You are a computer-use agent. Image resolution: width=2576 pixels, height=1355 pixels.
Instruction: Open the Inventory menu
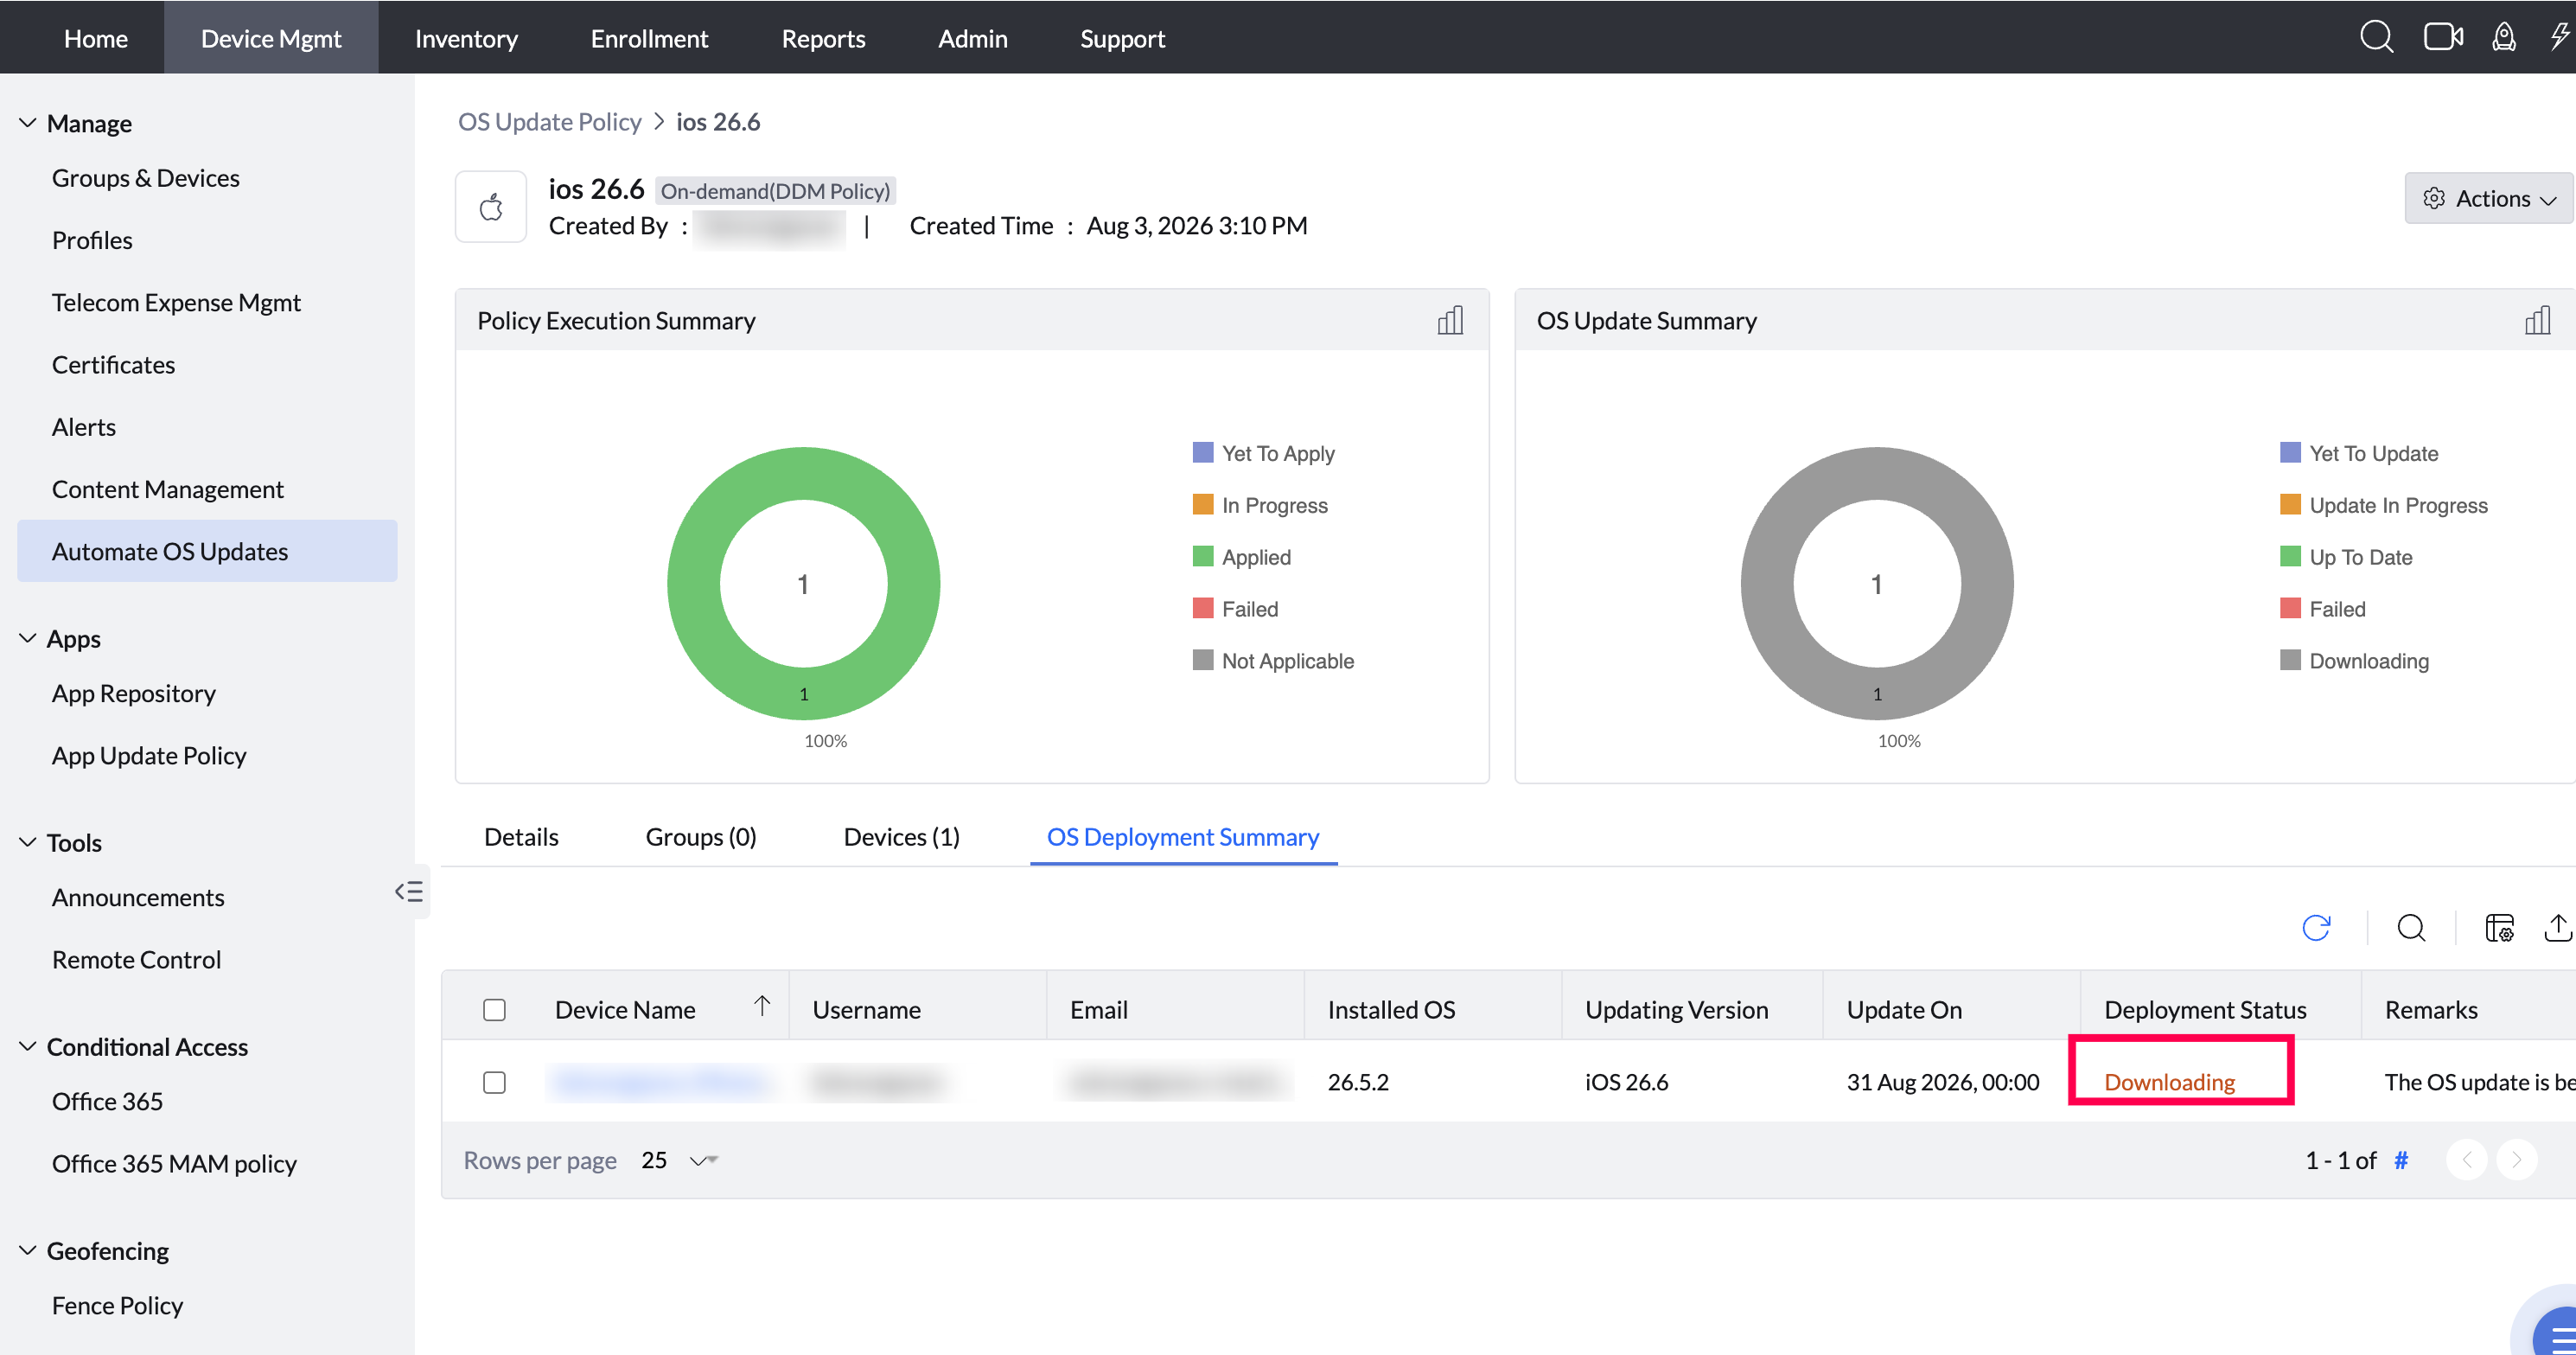coord(466,38)
